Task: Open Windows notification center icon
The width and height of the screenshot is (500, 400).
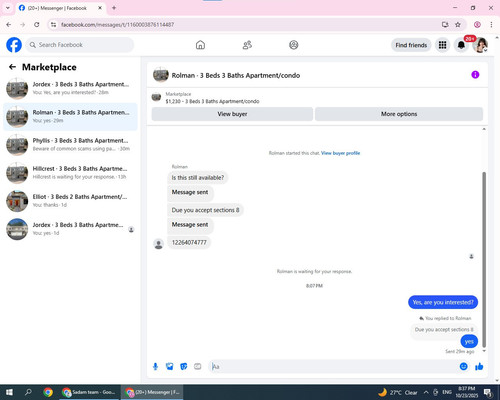Action: point(489,392)
